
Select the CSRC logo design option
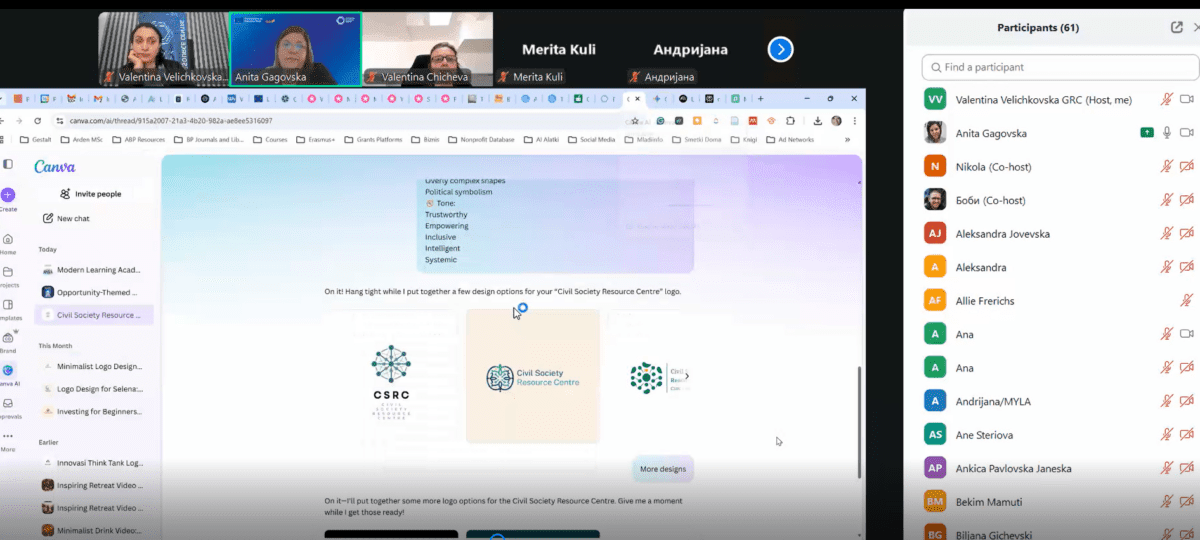click(x=390, y=378)
